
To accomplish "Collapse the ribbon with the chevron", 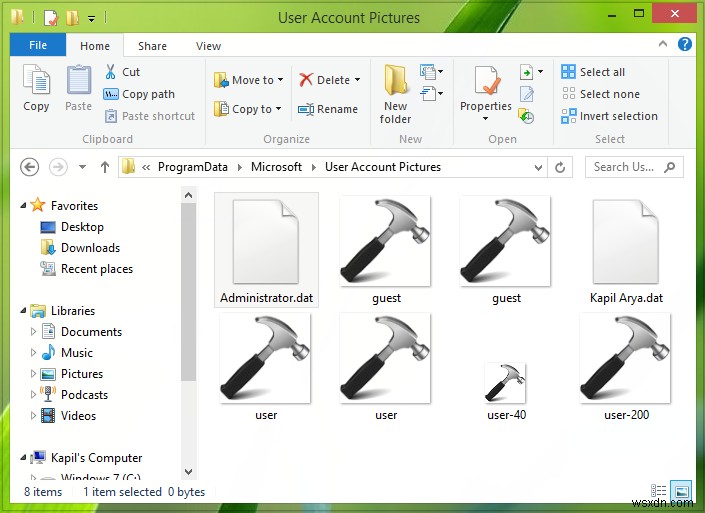I will [663, 44].
